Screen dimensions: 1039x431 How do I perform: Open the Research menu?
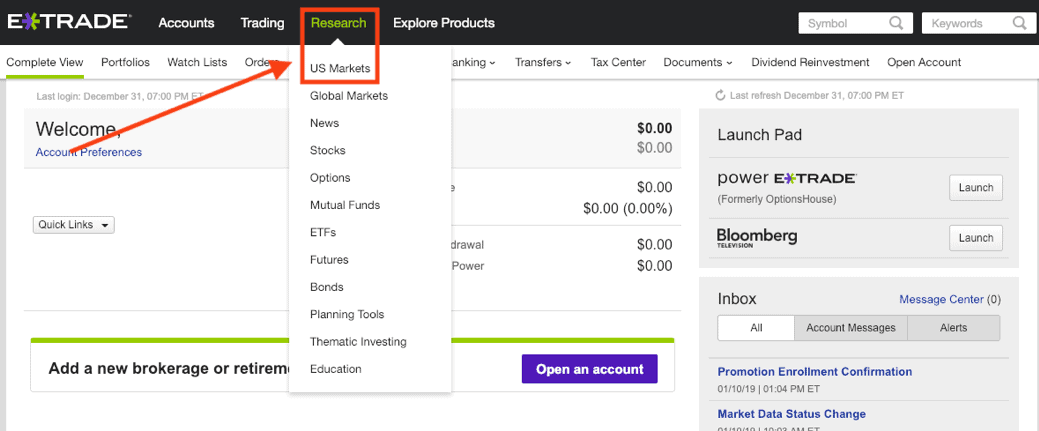click(339, 23)
